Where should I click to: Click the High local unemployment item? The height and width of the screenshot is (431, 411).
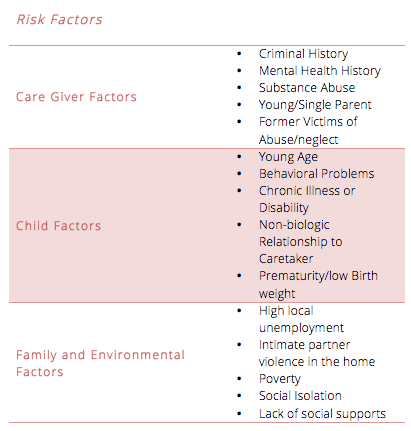pyautogui.click(x=301, y=319)
